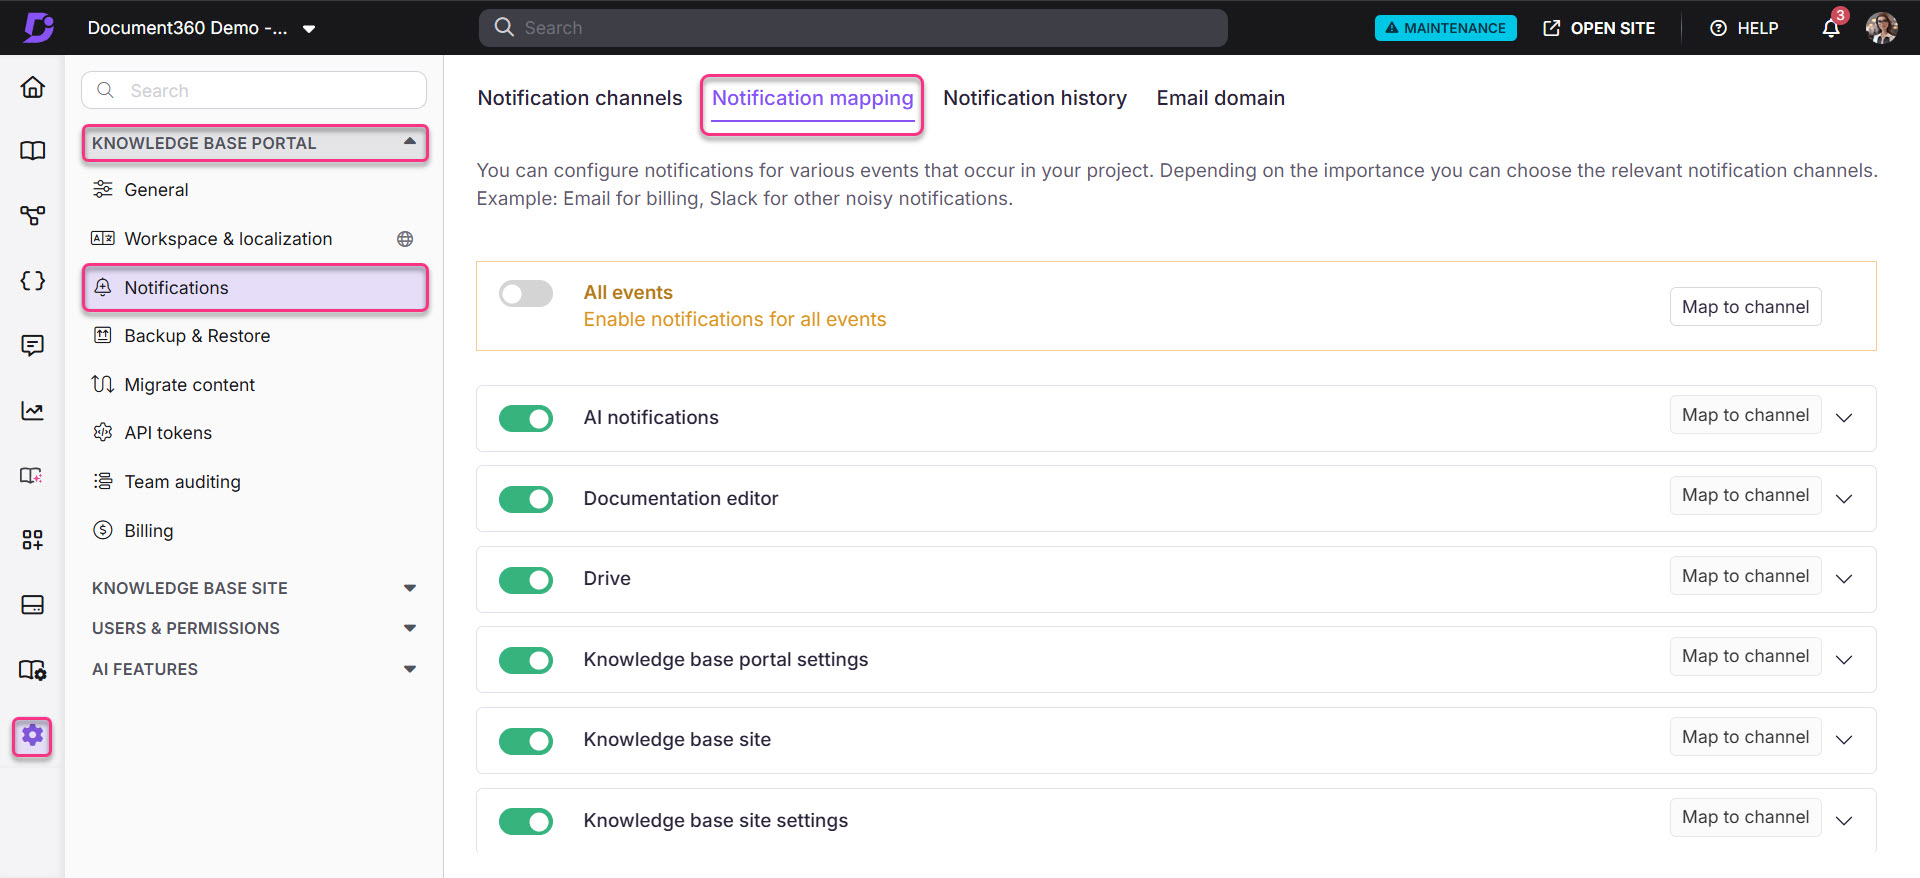This screenshot has width=1920, height=878.
Task: Click the API tokens icon
Action: pyautogui.click(x=103, y=432)
